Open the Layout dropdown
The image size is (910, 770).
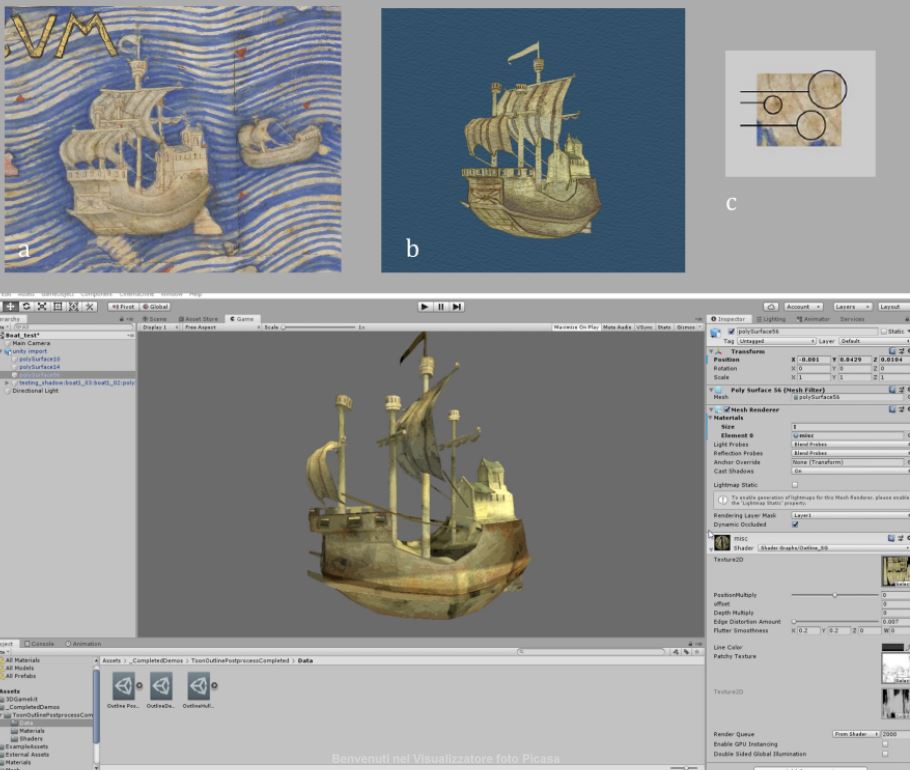coord(893,306)
